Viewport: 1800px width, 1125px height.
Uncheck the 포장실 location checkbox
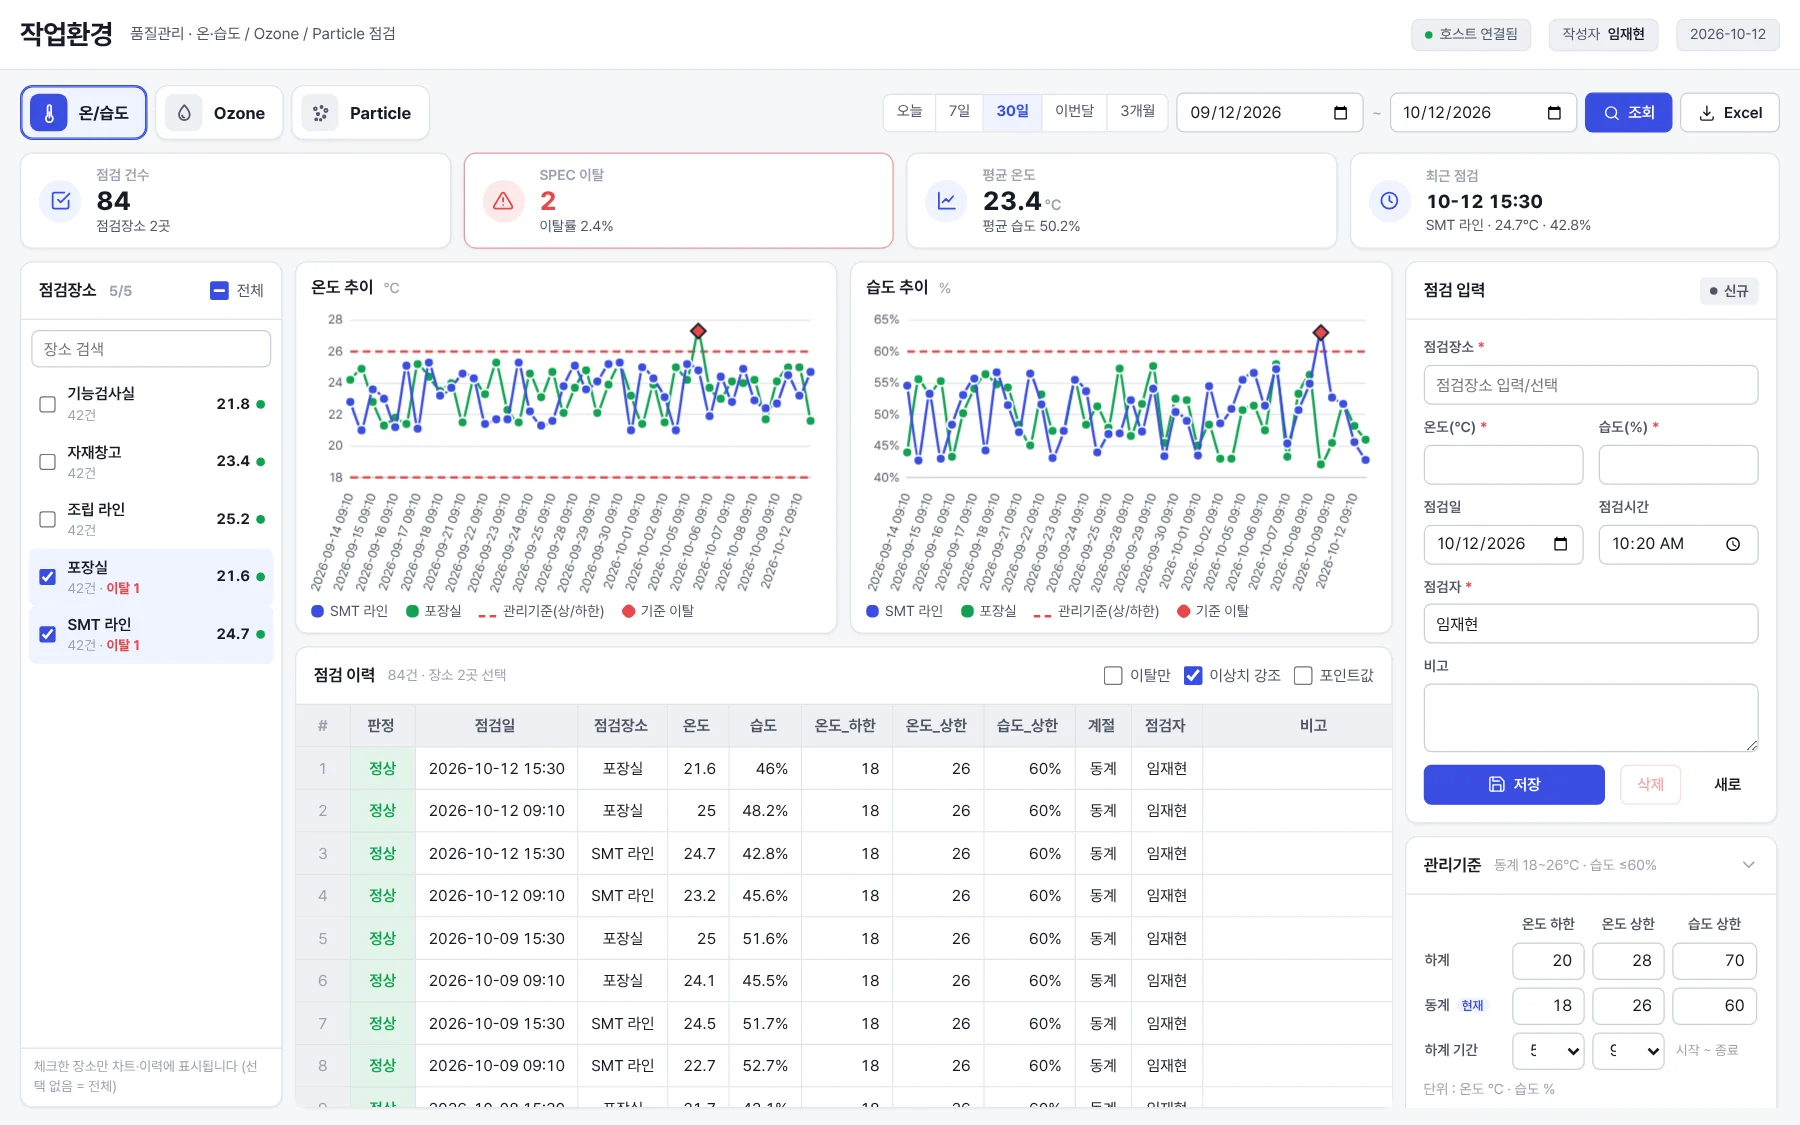(x=47, y=576)
